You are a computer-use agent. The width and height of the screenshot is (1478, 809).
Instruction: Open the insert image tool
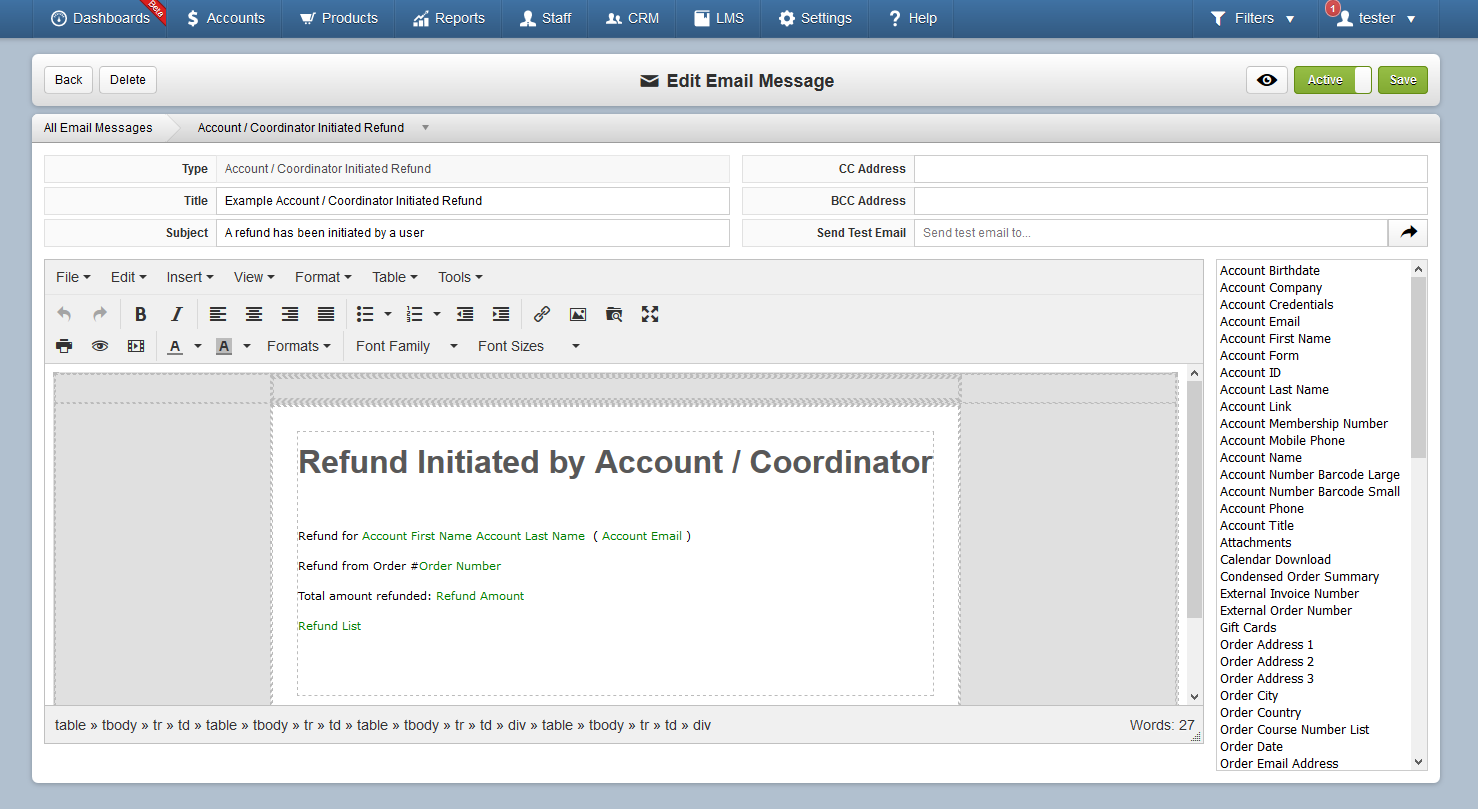578,314
